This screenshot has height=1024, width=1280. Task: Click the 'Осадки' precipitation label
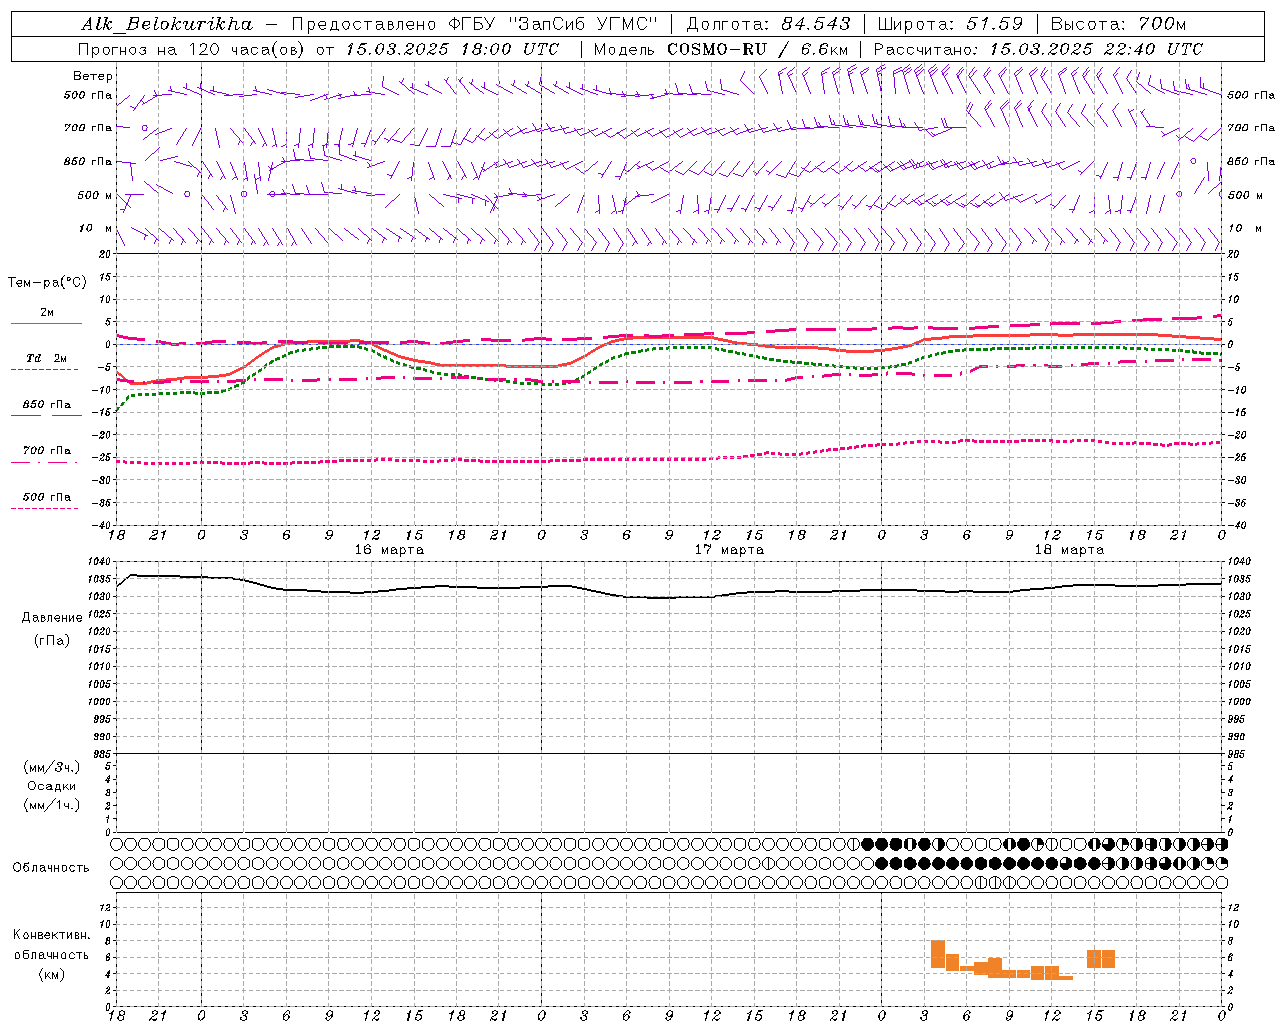52,786
